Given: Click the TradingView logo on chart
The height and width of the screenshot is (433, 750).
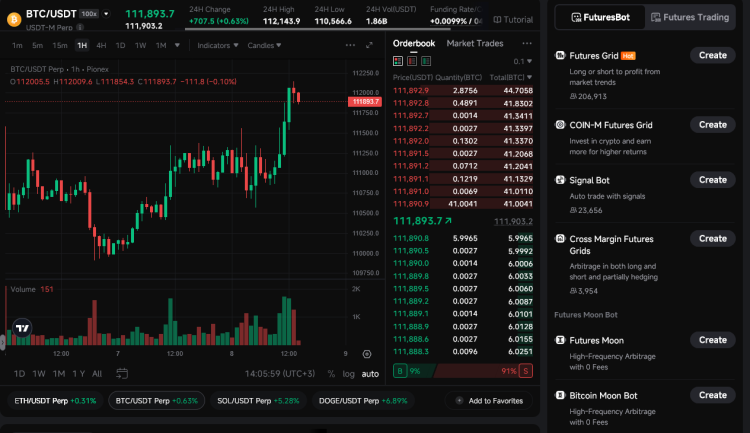Looking at the screenshot, I should pos(22,328).
